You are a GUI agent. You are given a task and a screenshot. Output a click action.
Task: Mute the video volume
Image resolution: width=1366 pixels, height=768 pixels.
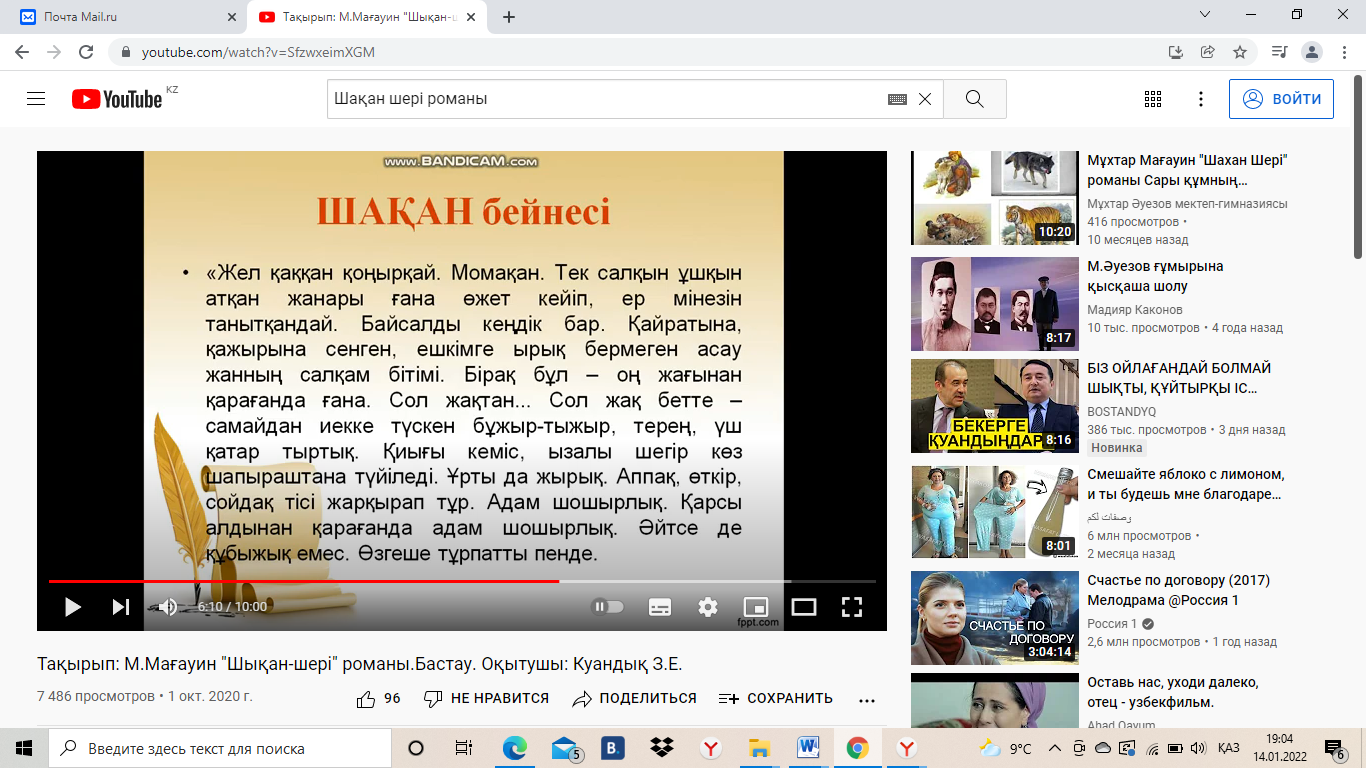(x=168, y=606)
